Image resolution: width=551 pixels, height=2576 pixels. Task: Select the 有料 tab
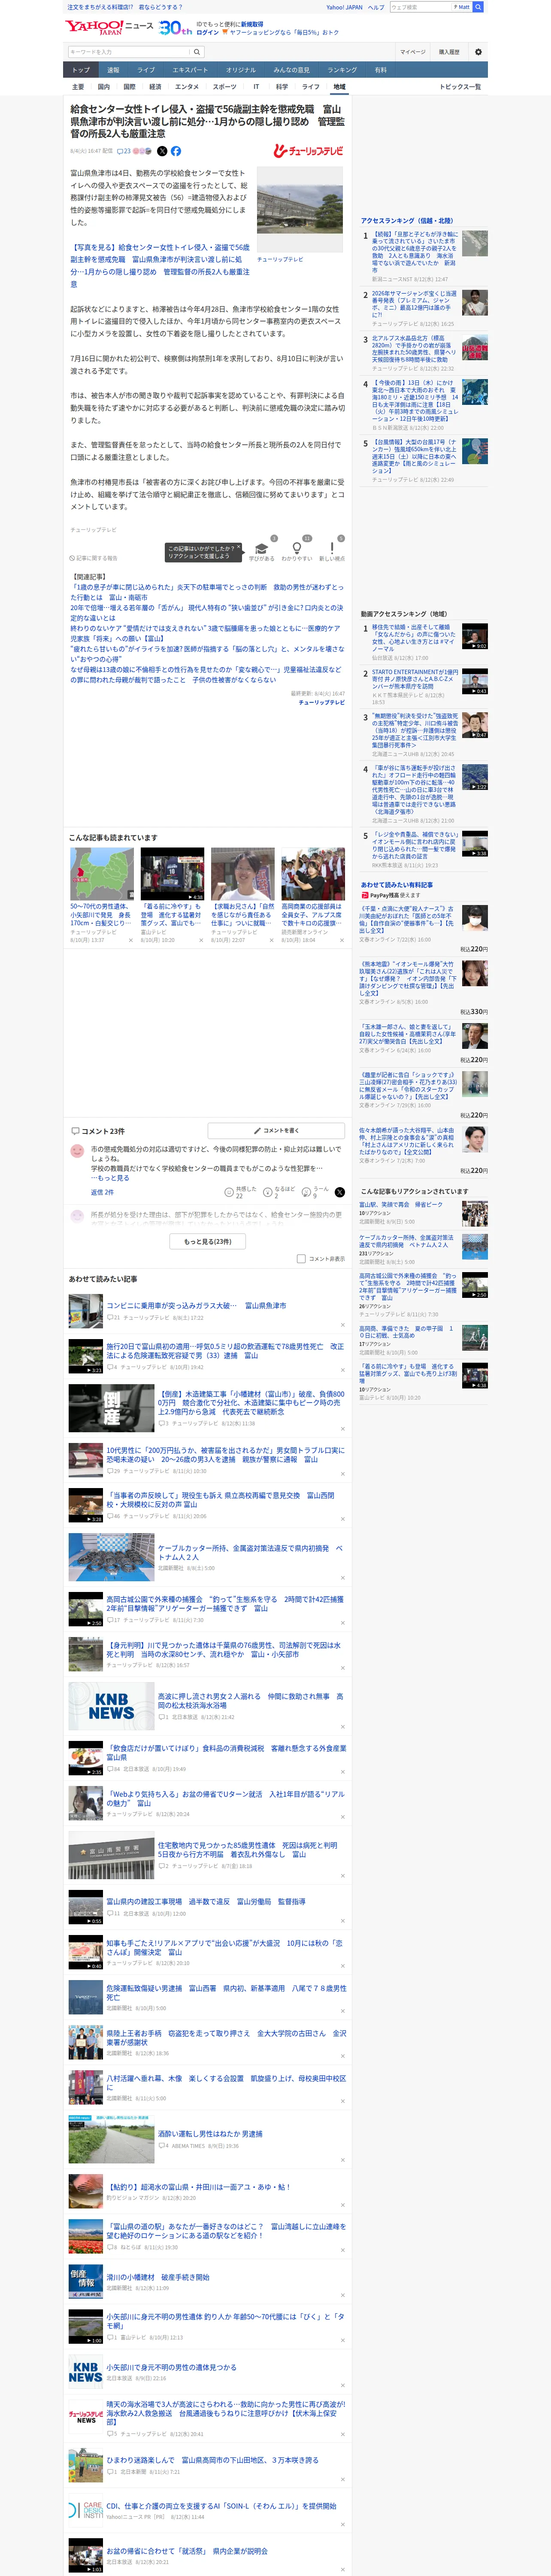pos(380,70)
